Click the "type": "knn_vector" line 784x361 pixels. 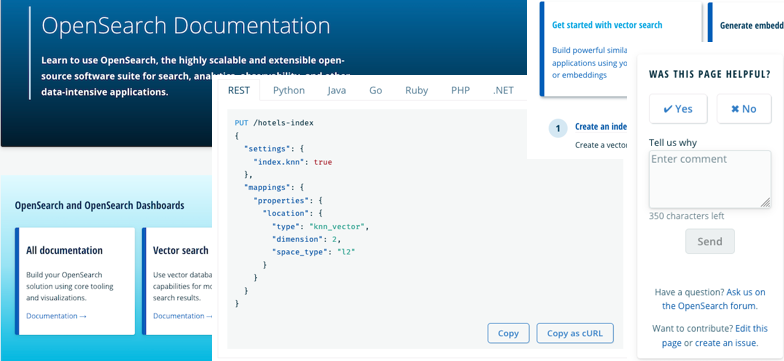320,226
